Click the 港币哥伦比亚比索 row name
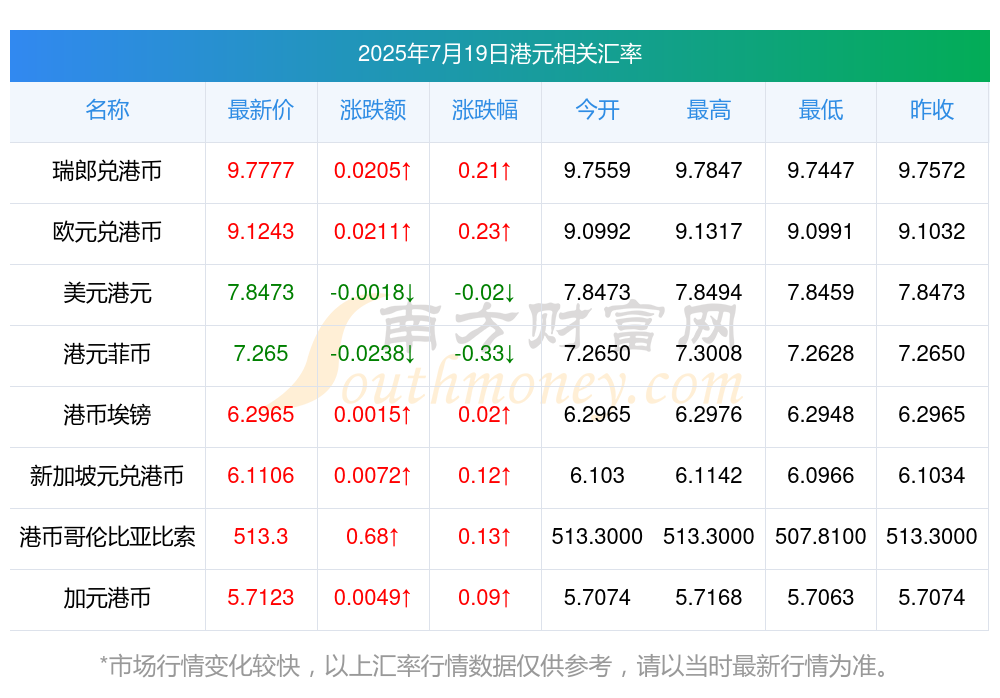The width and height of the screenshot is (1000, 698). tap(107, 537)
